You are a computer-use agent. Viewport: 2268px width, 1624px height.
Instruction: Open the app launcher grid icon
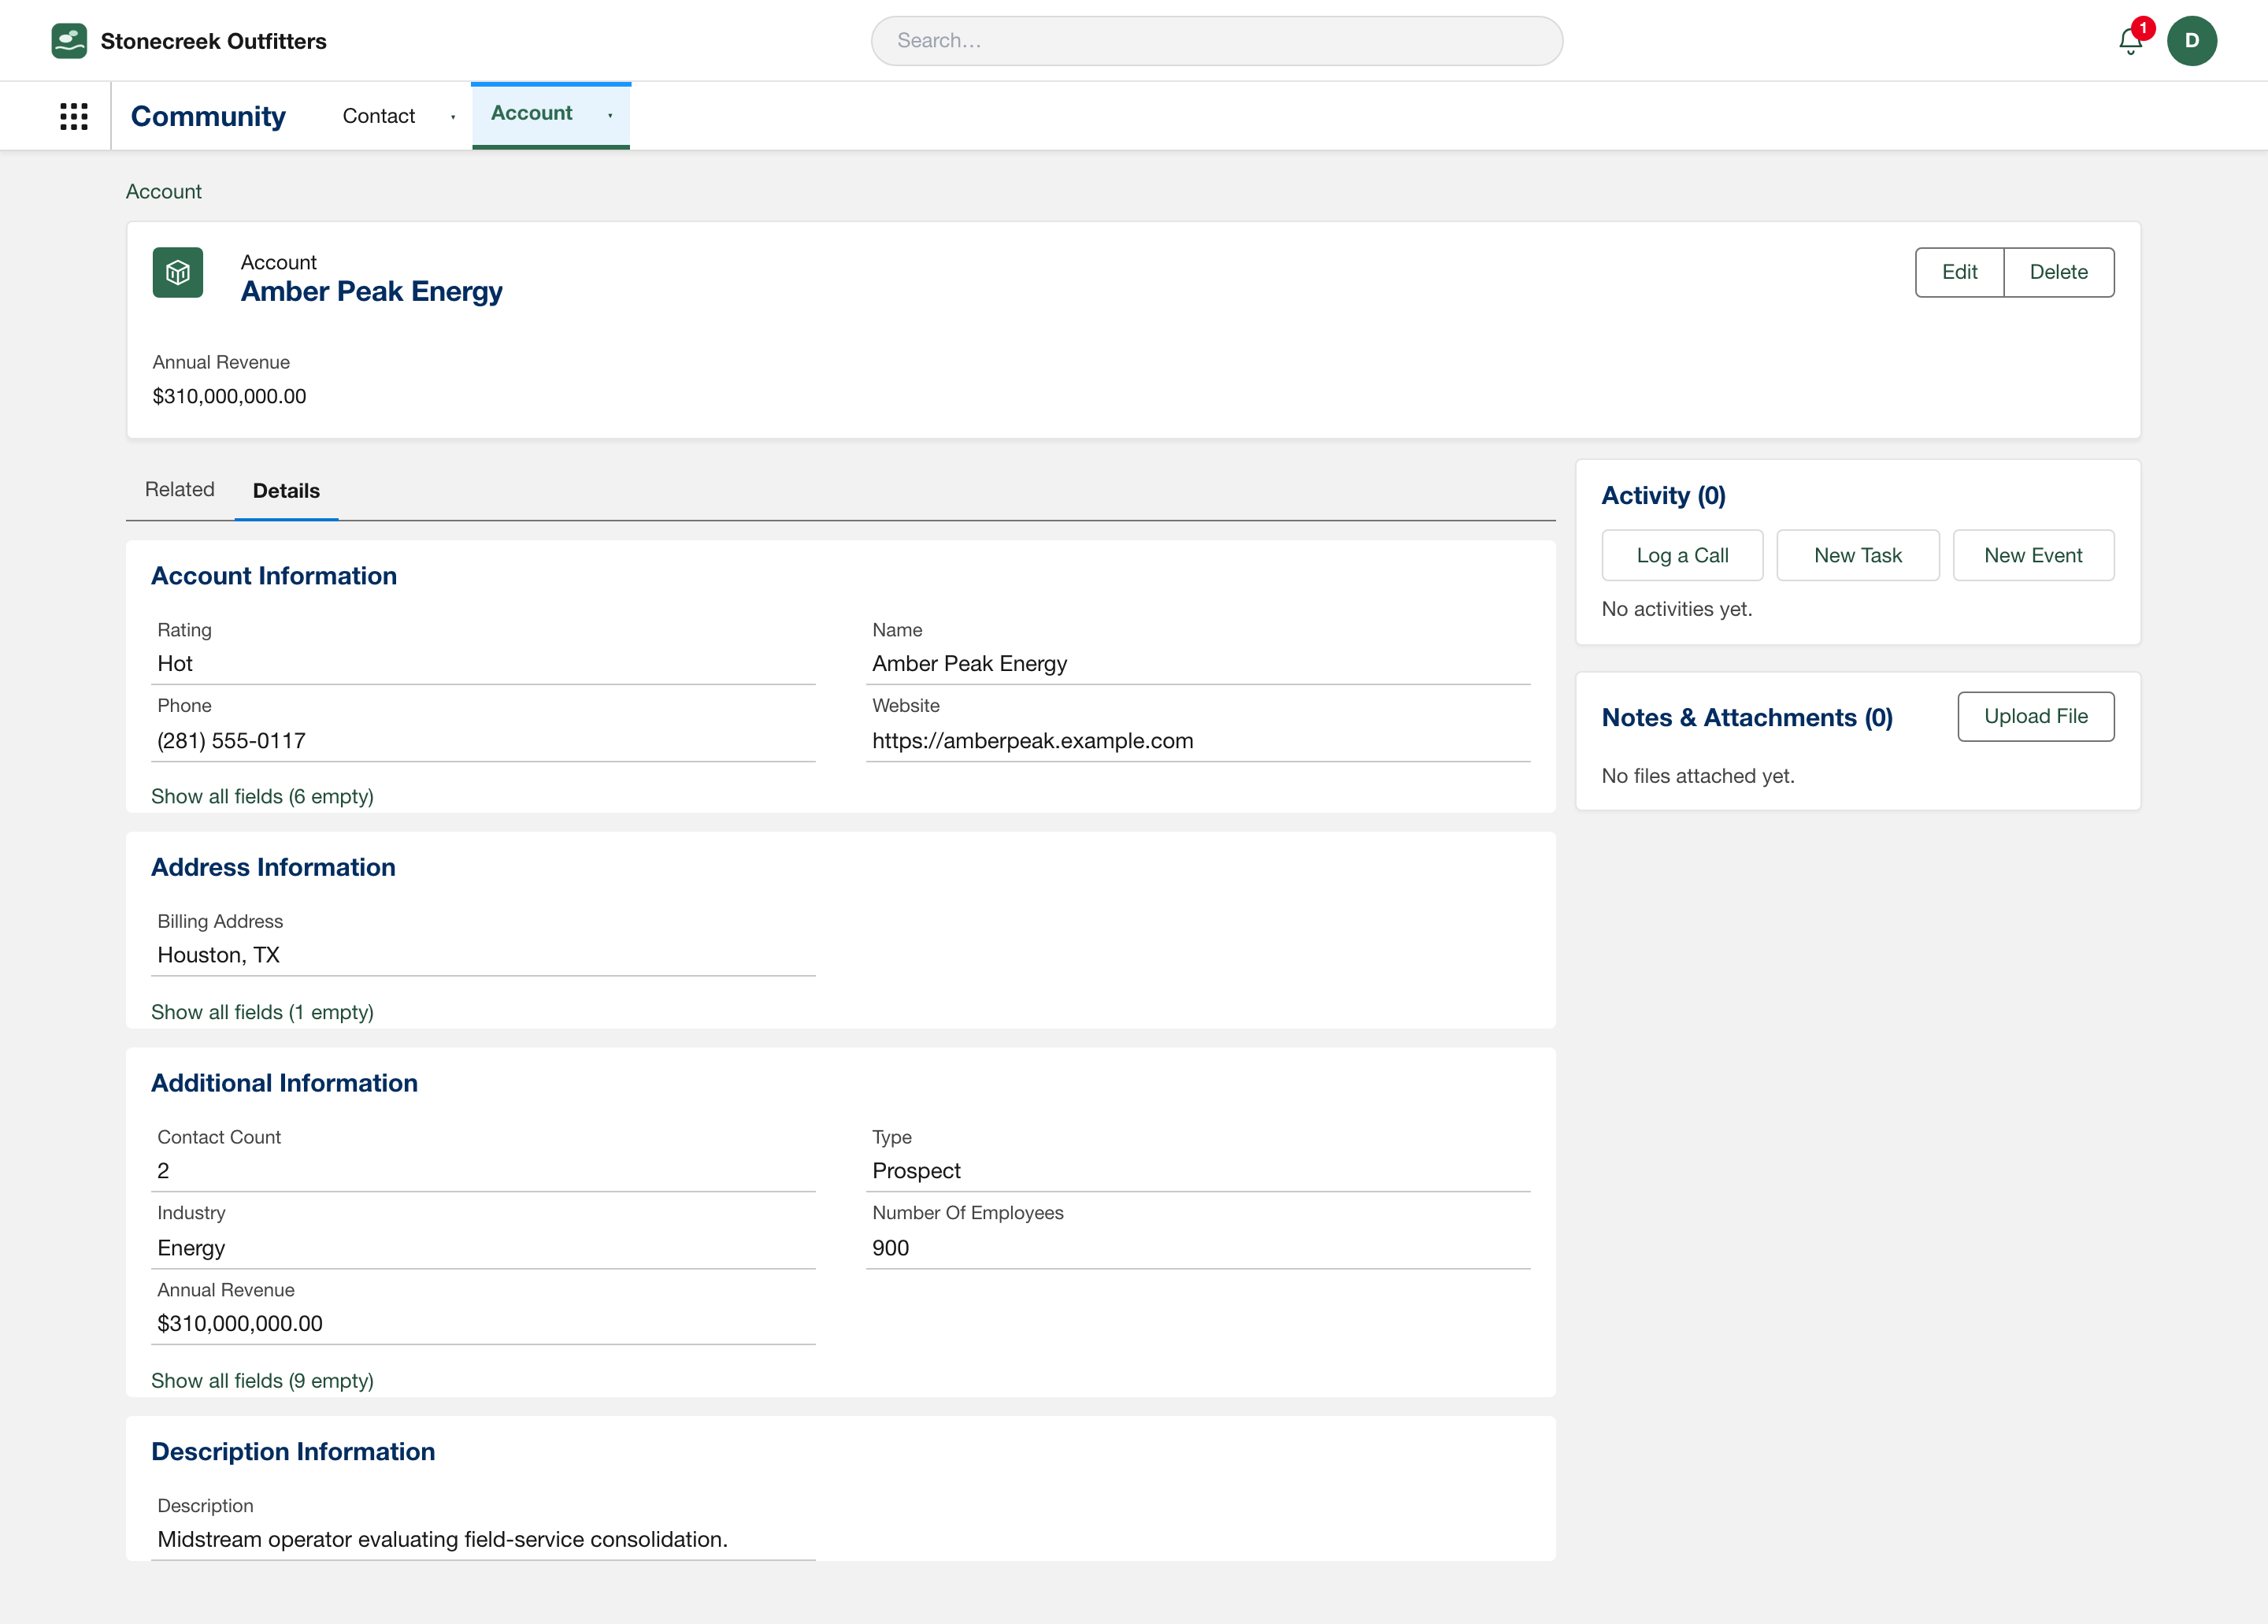74,116
